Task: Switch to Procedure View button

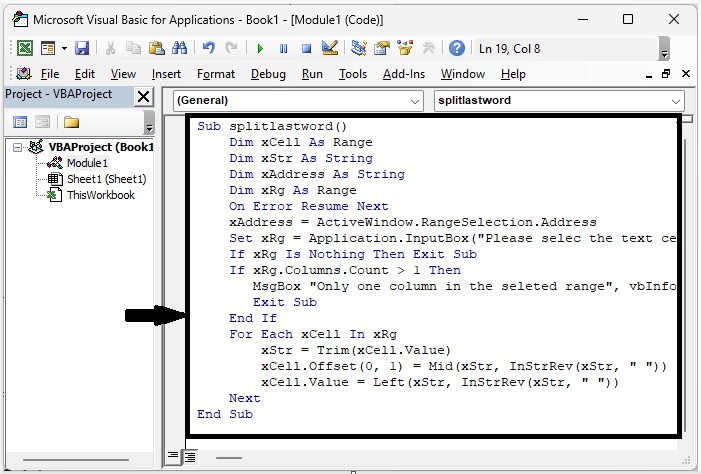Action: pyautogui.click(x=173, y=457)
